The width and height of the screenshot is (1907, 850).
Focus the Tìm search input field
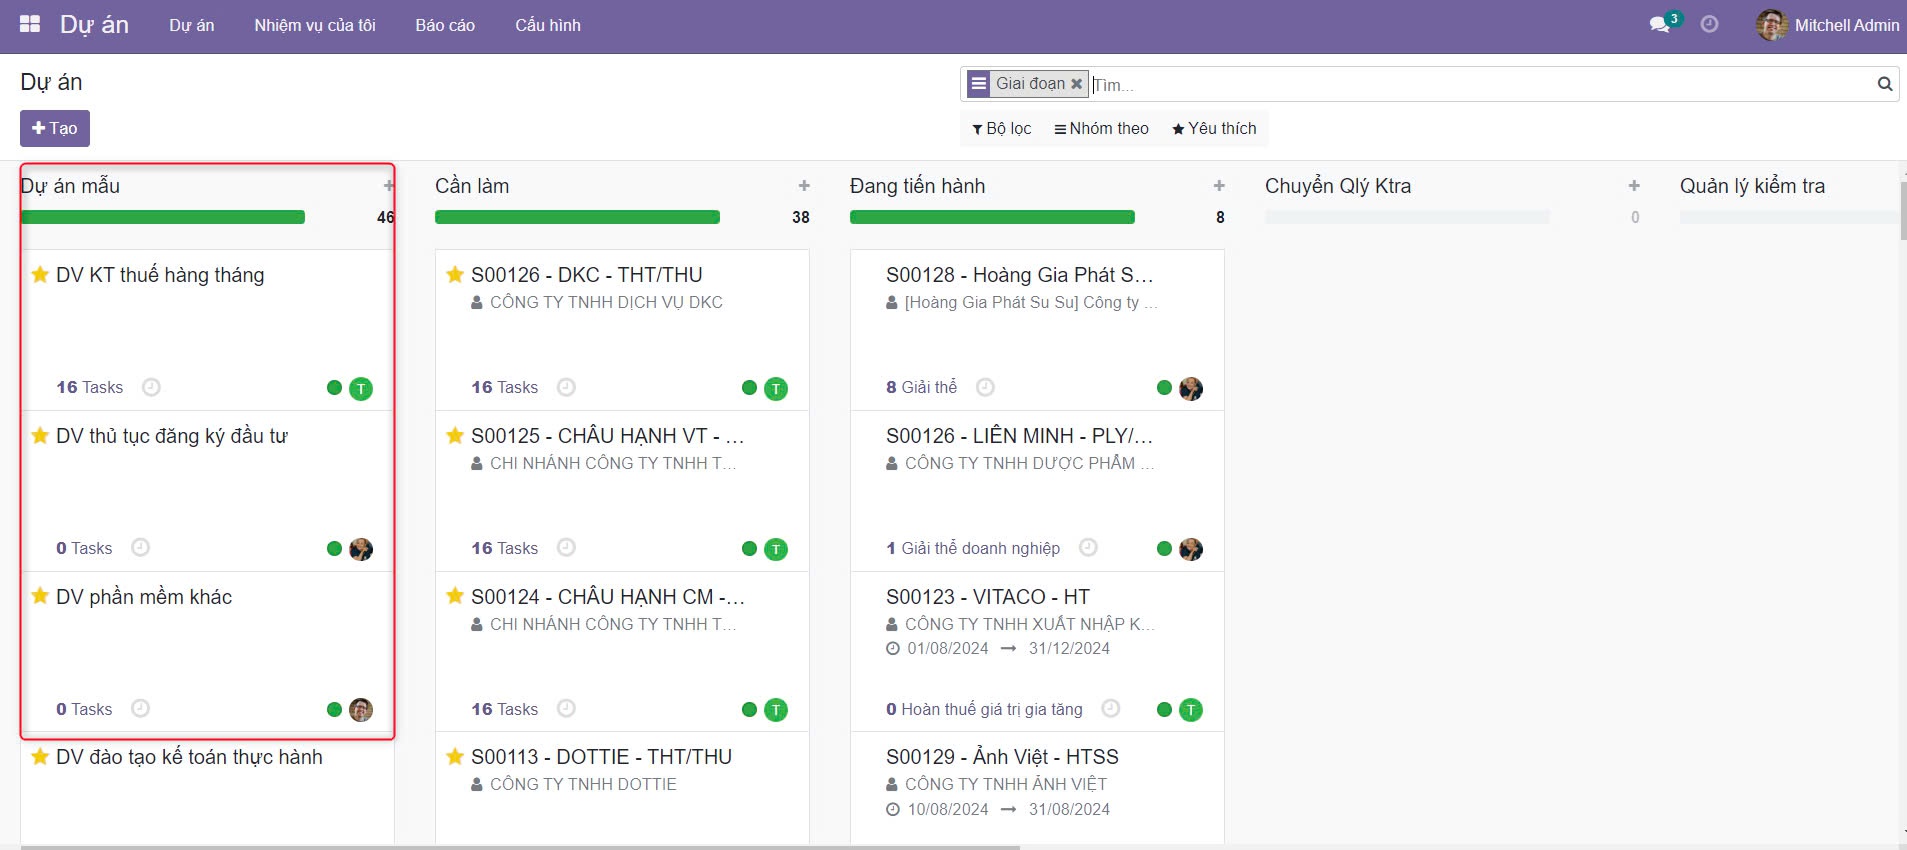1480,85
